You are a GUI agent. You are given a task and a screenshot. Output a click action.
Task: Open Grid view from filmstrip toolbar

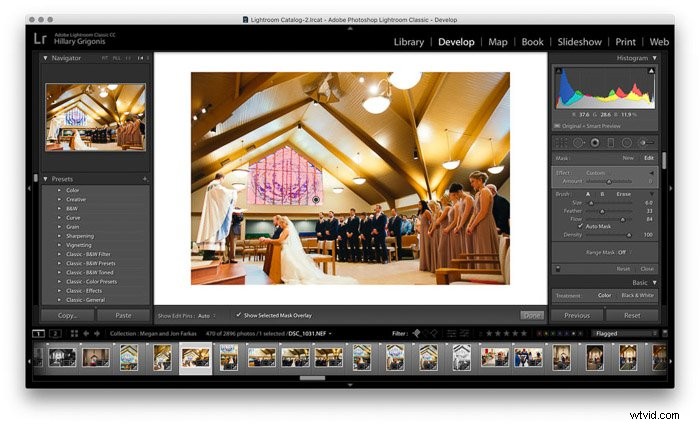coord(74,333)
